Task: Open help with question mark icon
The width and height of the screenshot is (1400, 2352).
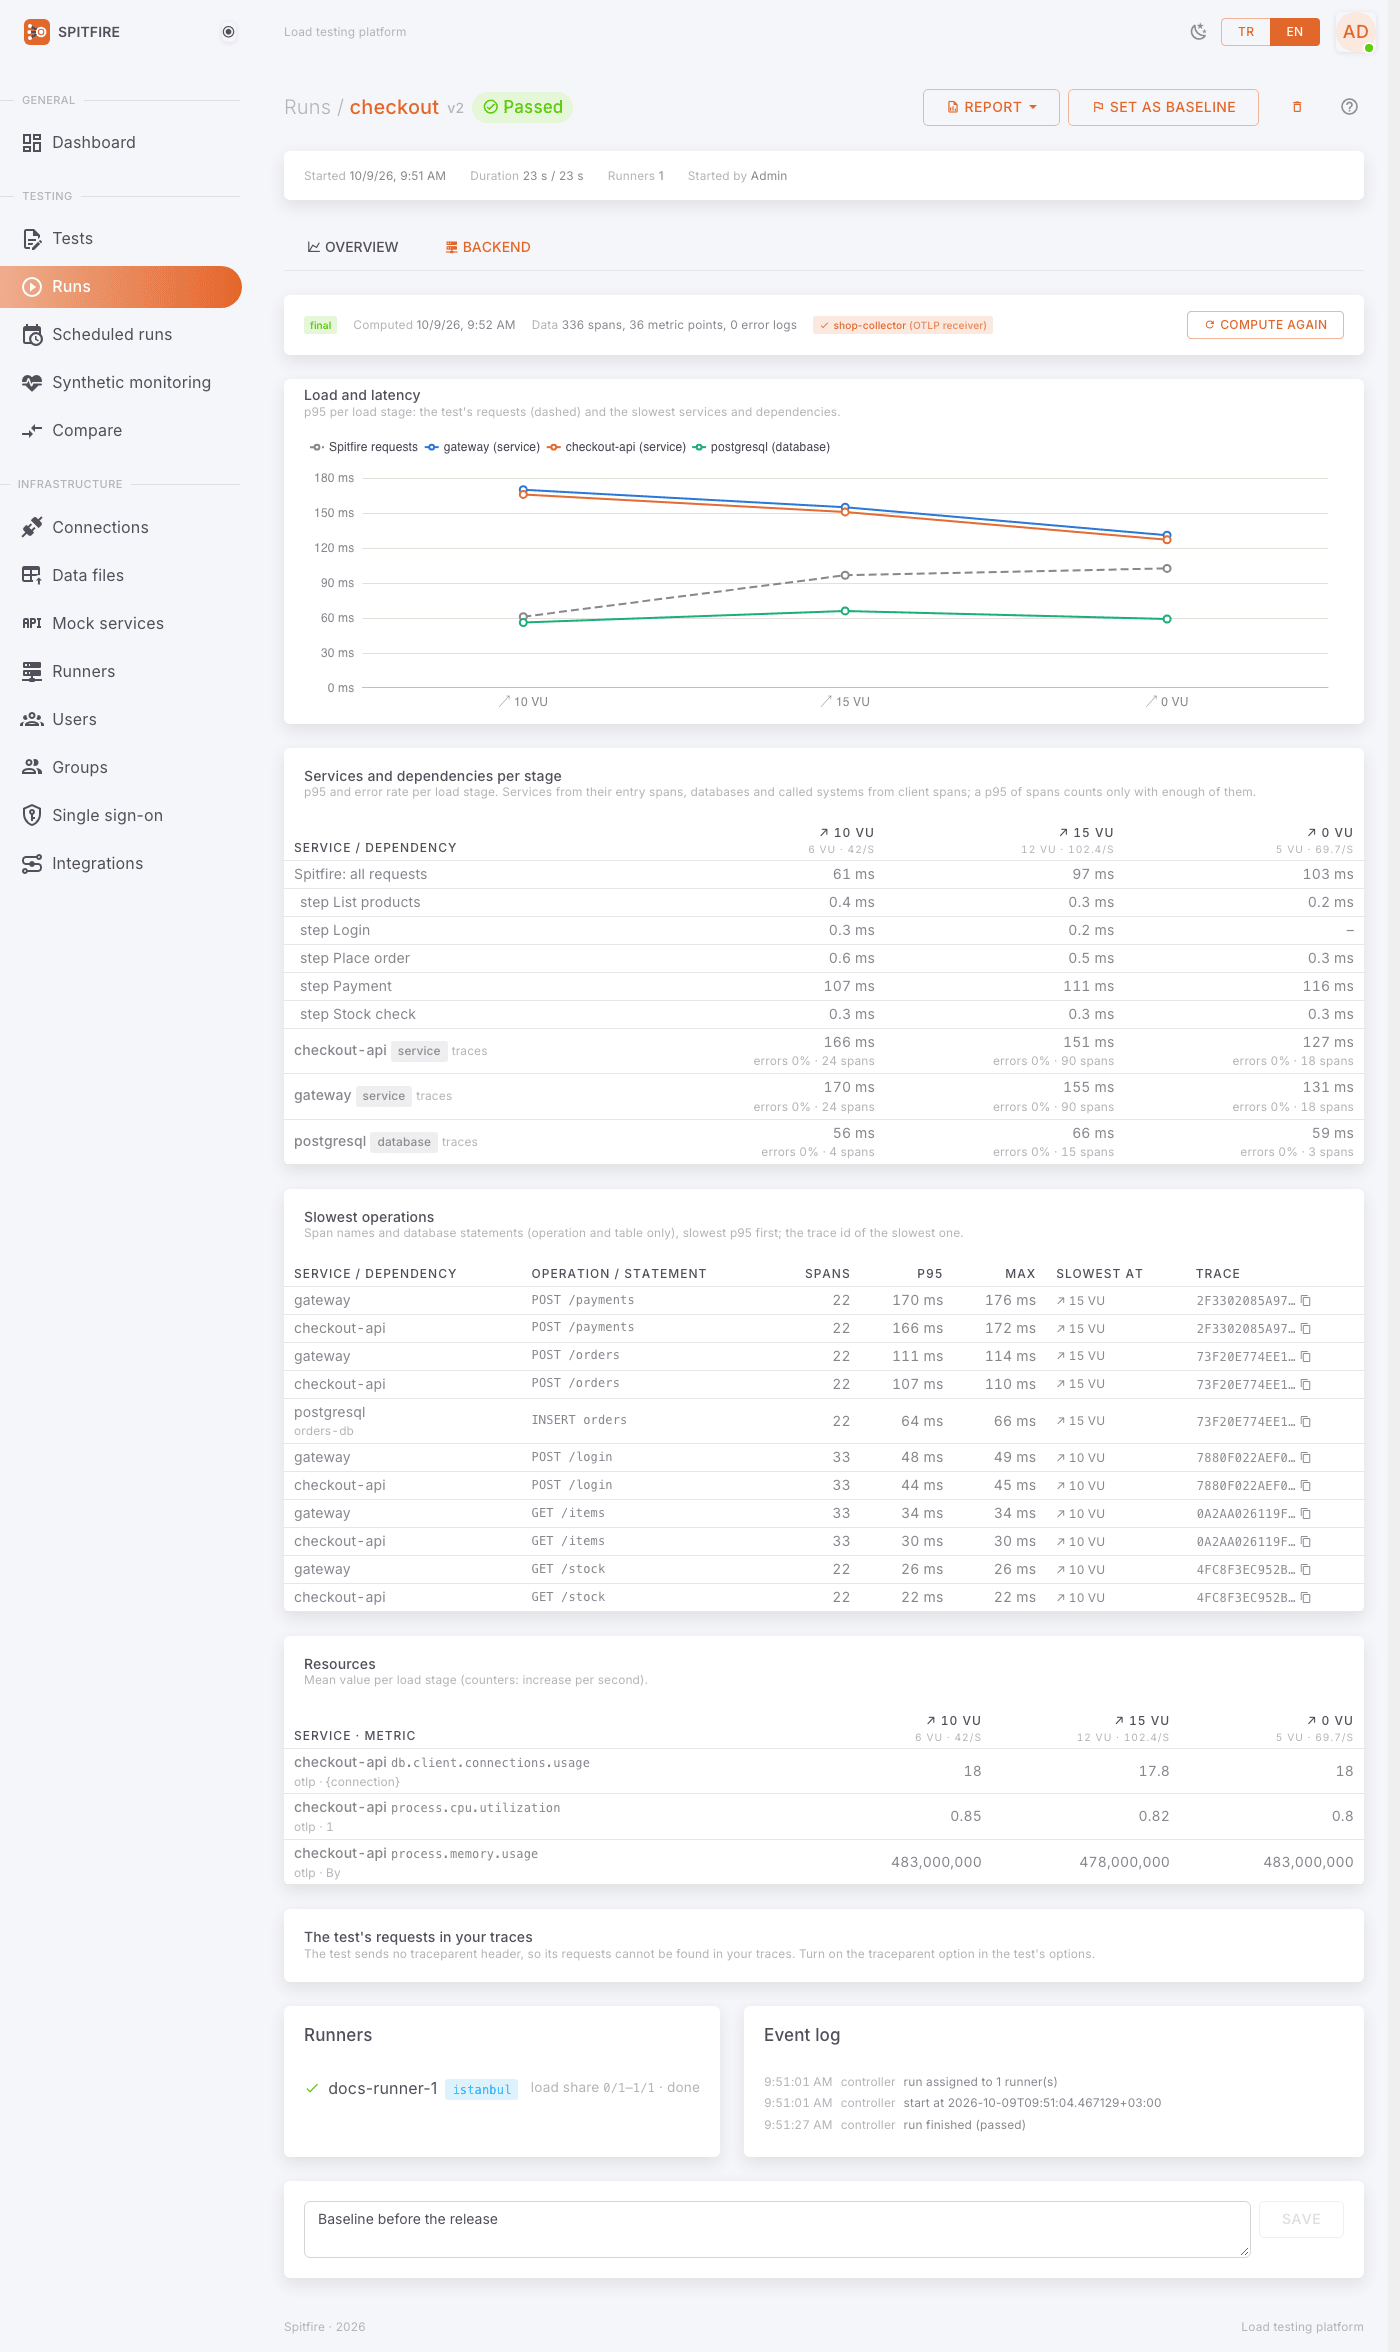Action: coord(1349,107)
